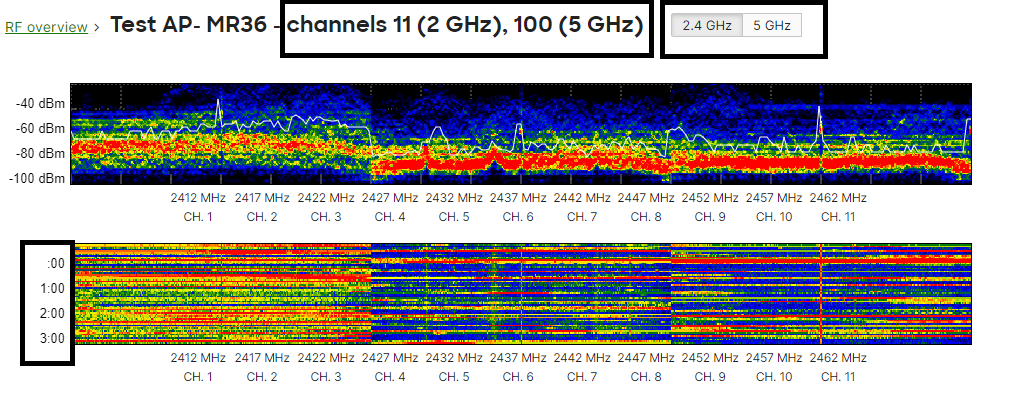Click CH. 11 label under the dBm chart
1011x395 pixels.
point(838,217)
